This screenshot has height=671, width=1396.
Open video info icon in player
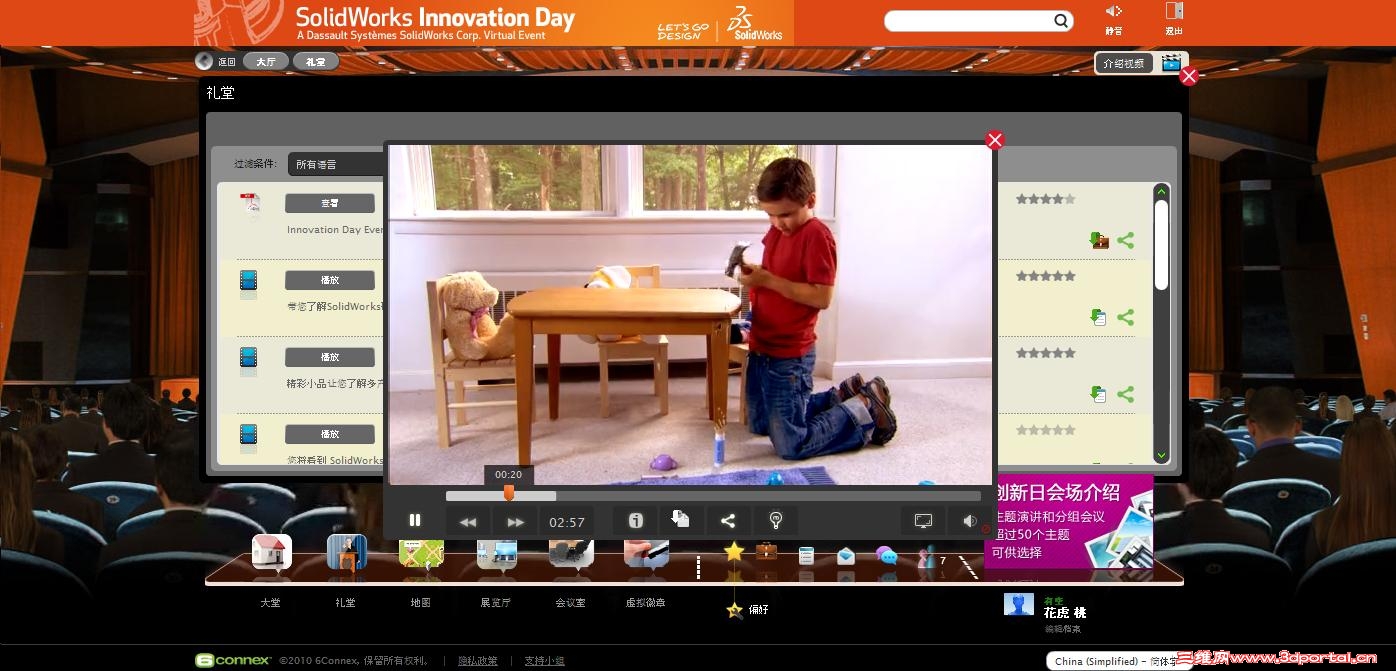[635, 521]
